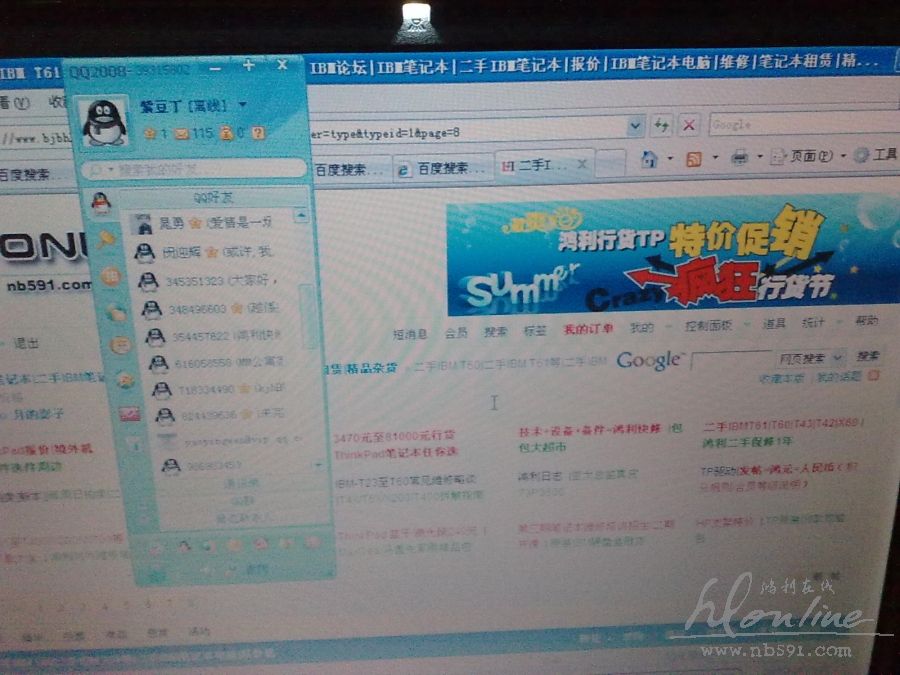
Task: Click the gold star level icon in QQ
Action: click(x=150, y=134)
